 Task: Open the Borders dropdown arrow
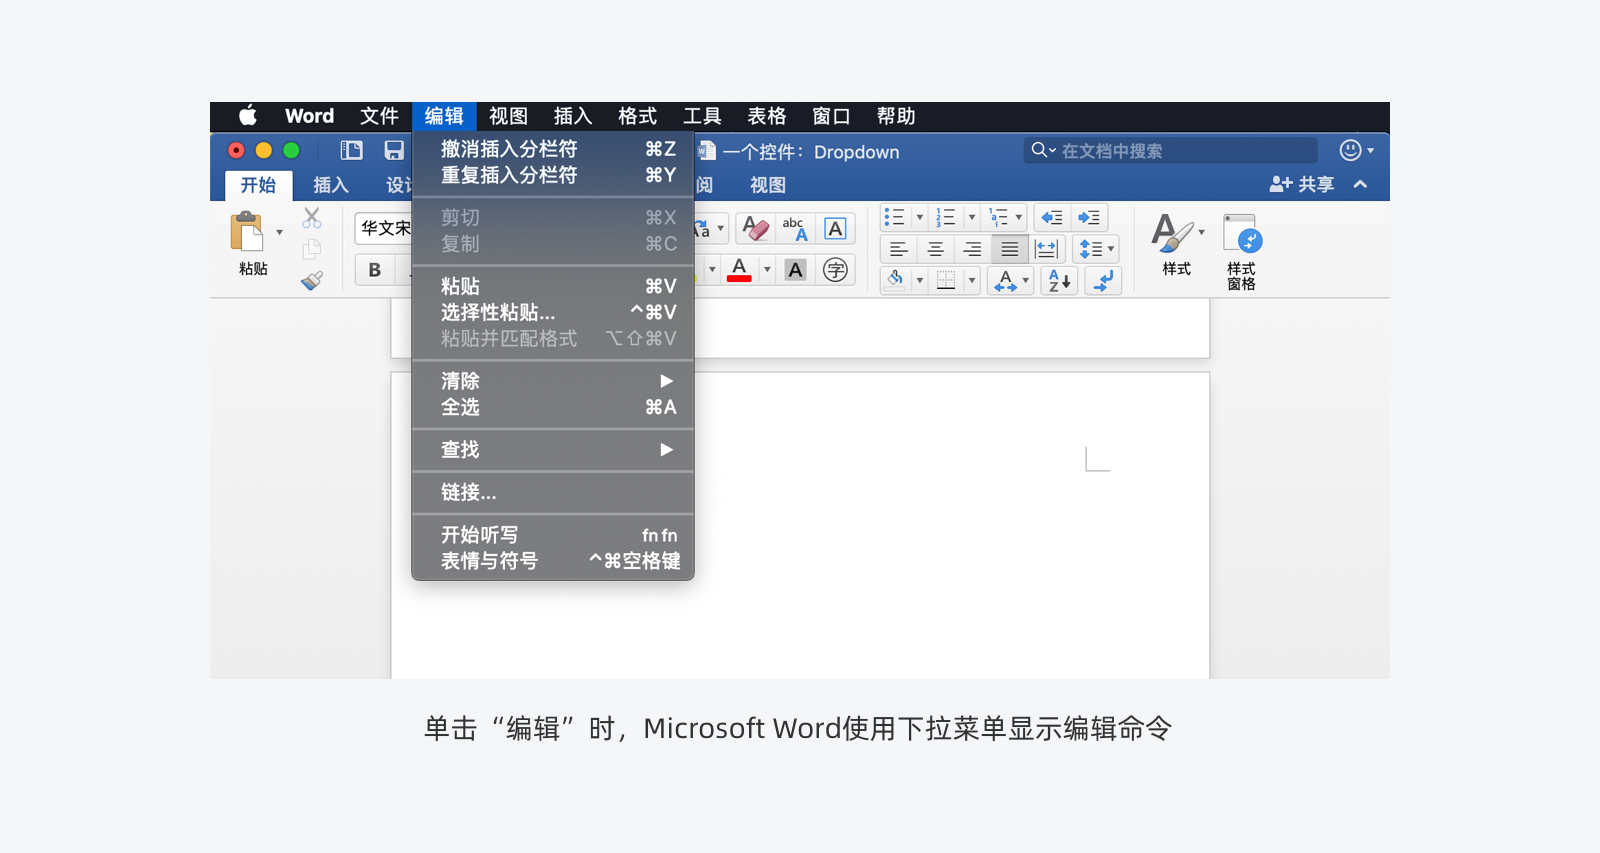tap(971, 280)
